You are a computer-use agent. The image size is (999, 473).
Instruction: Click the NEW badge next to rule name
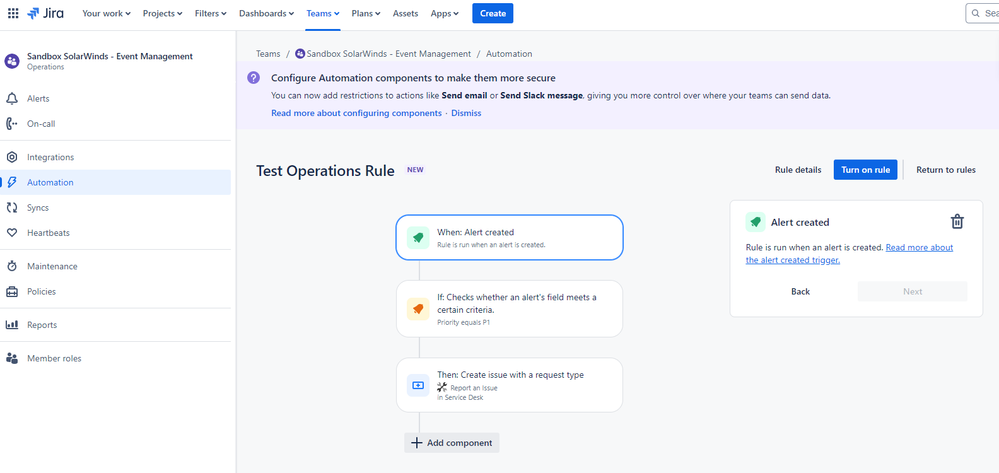click(x=415, y=170)
